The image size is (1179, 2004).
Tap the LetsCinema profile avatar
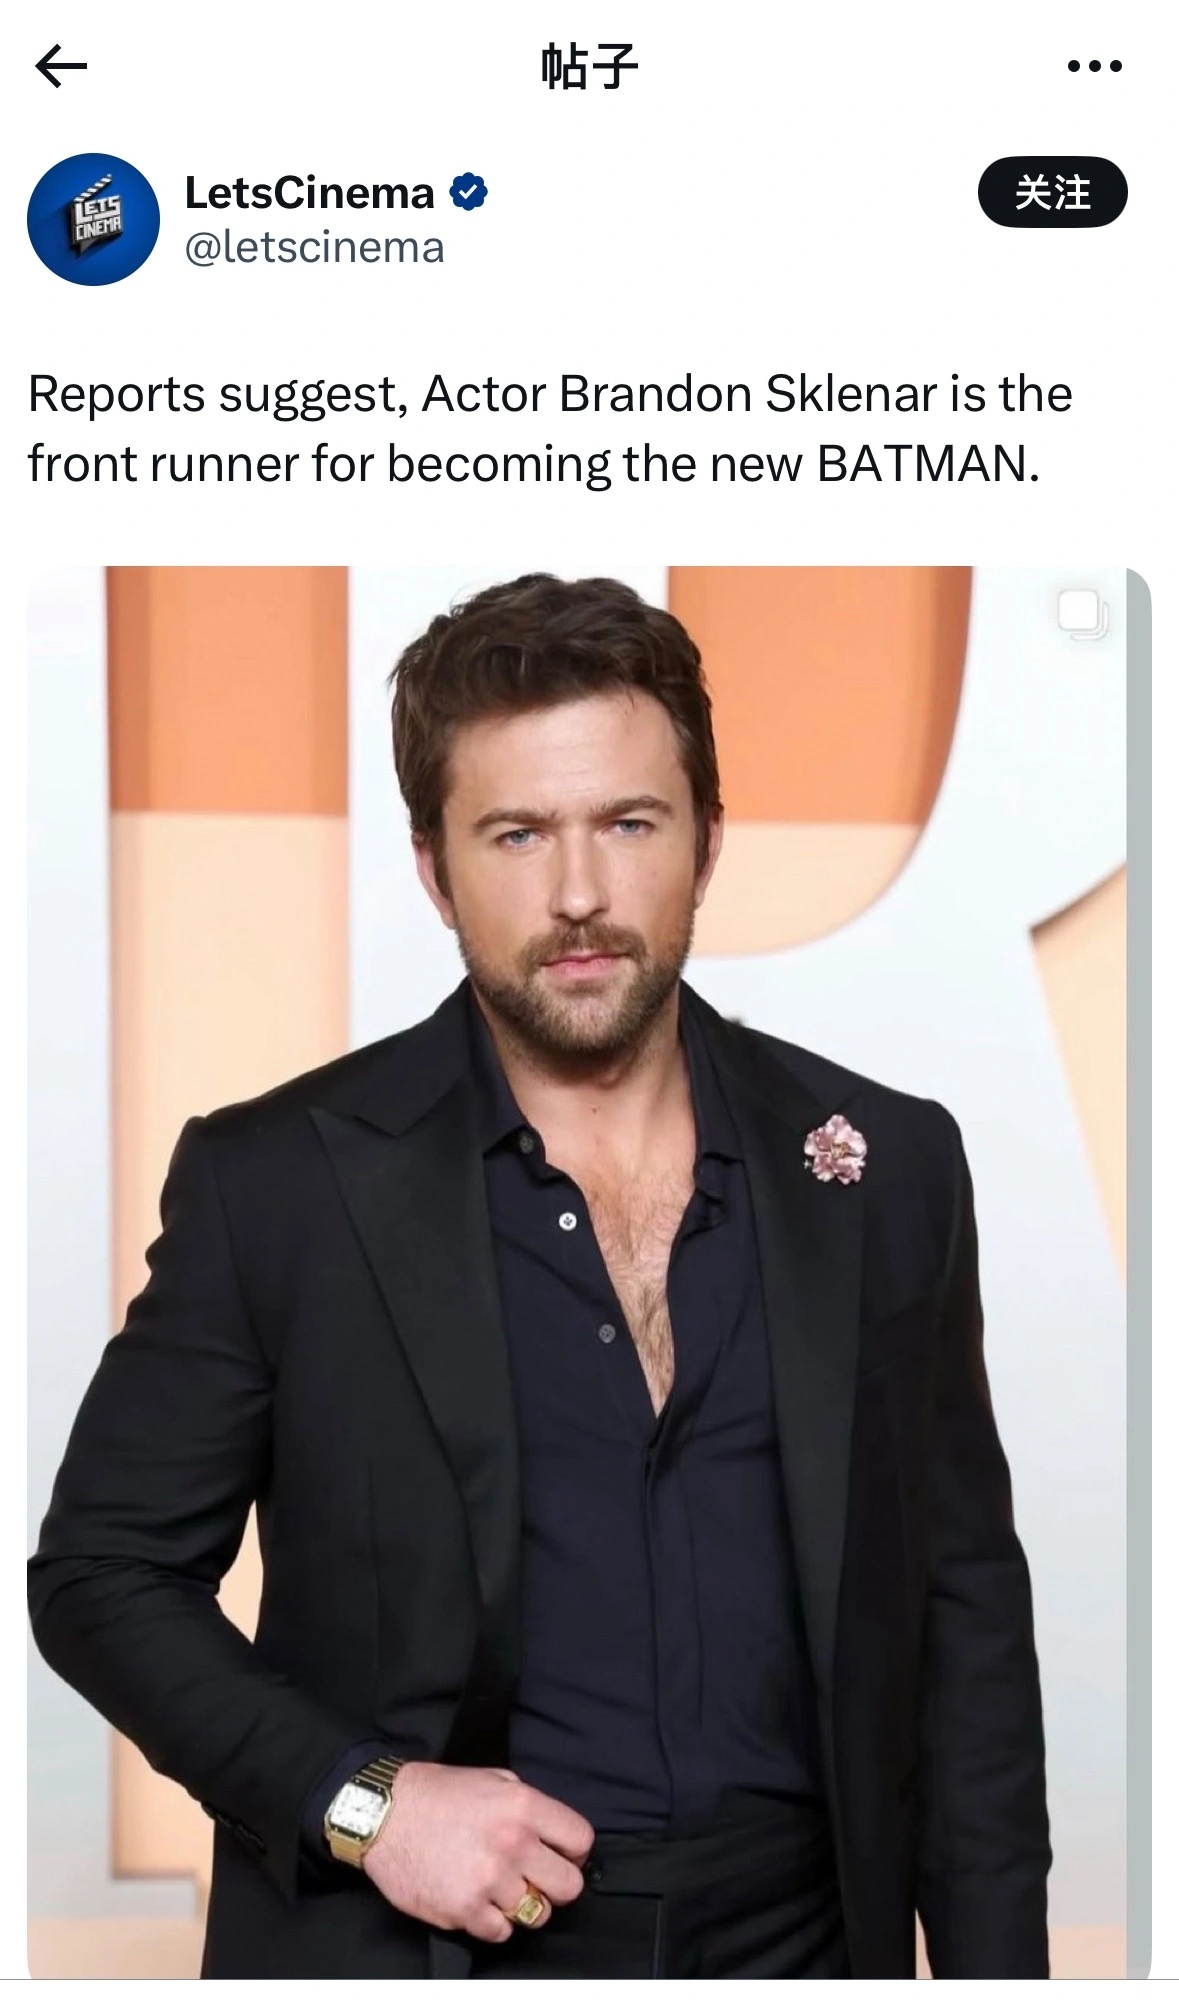tap(93, 219)
